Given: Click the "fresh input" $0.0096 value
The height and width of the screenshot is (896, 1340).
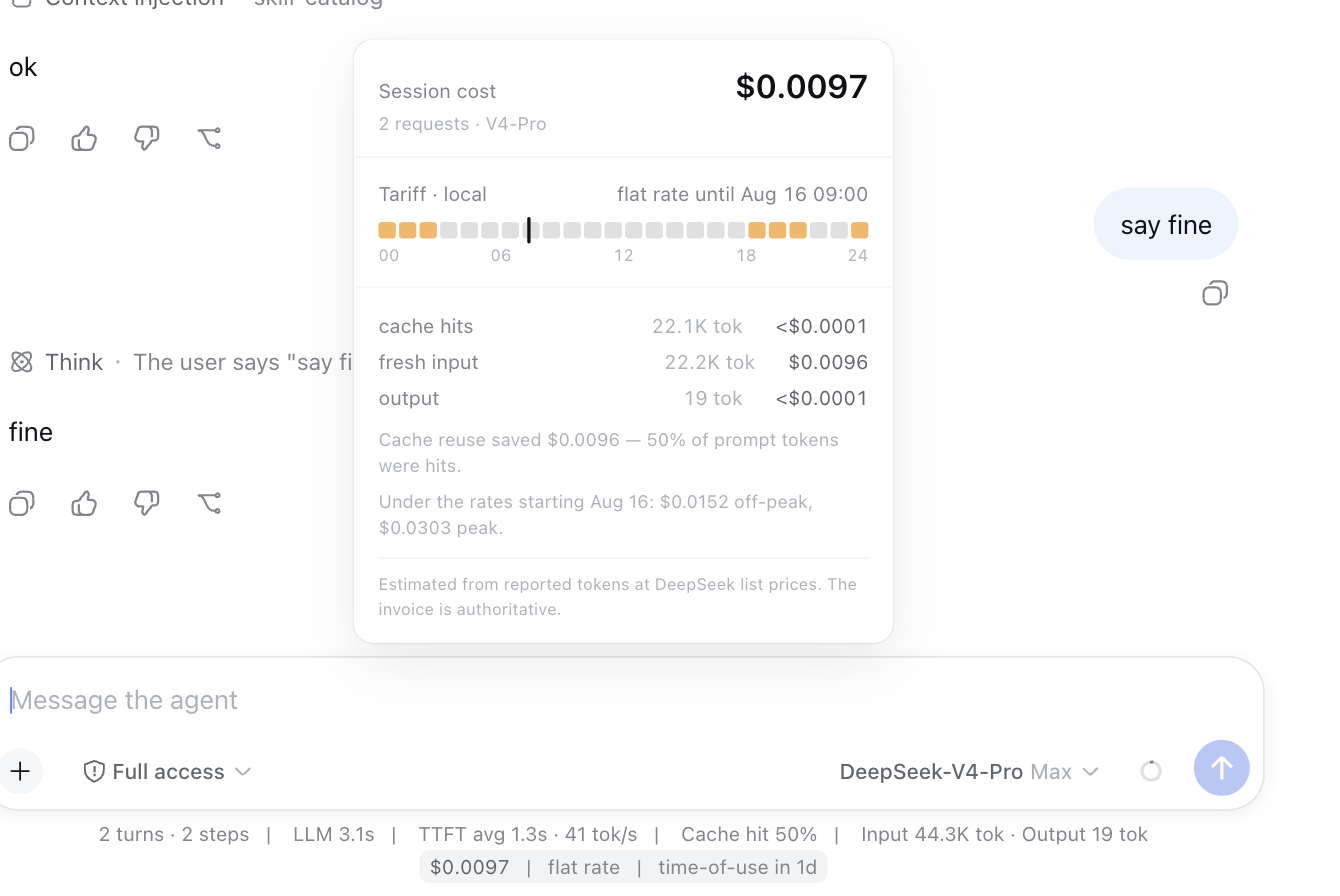Looking at the screenshot, I should [828, 362].
